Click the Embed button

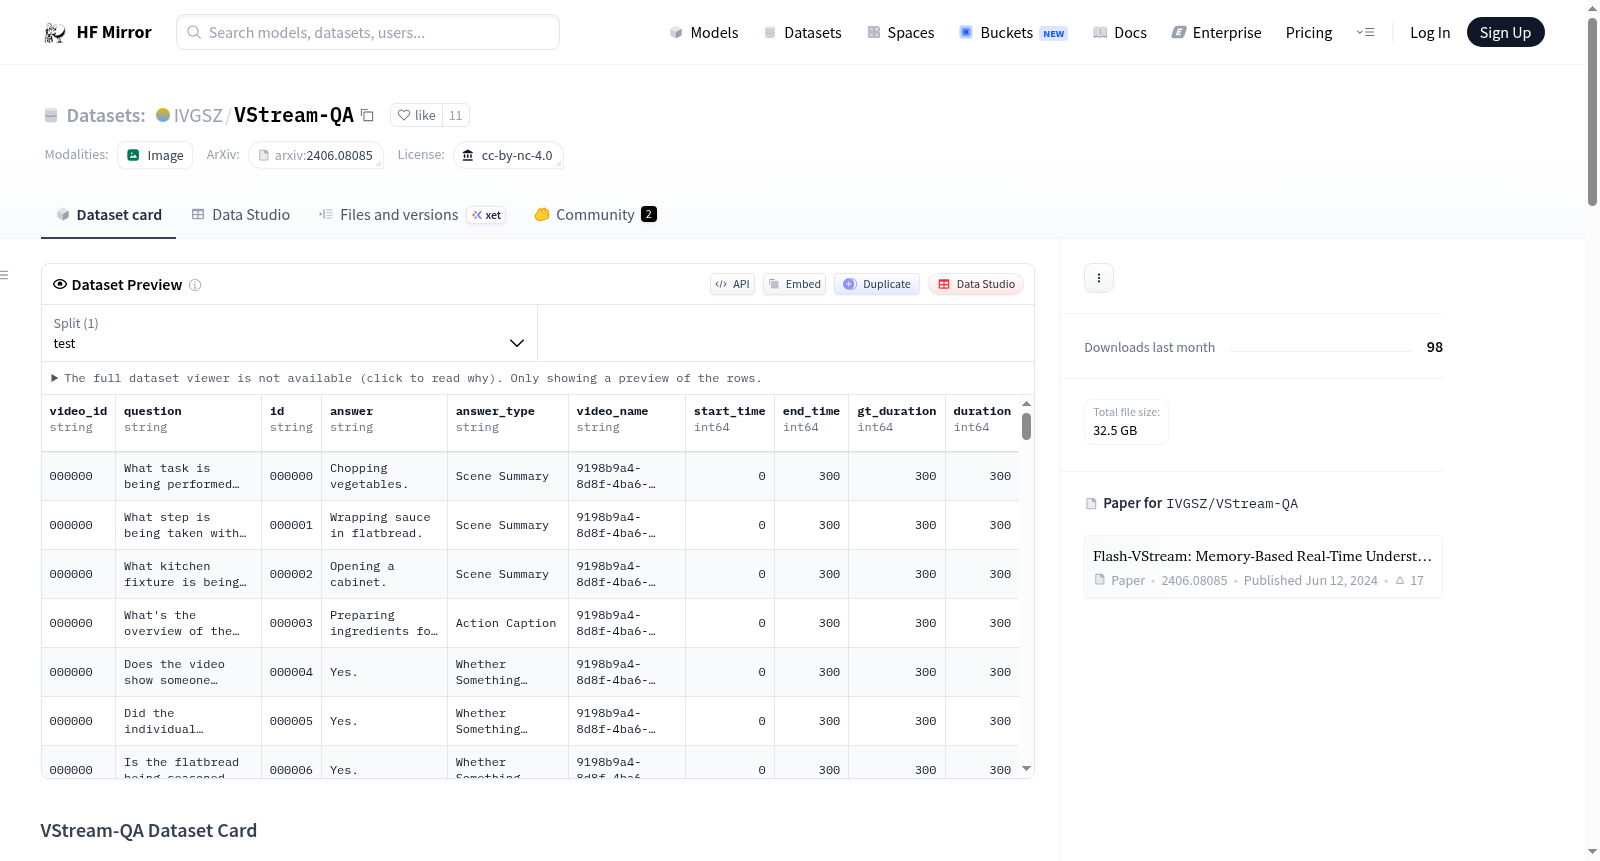(x=795, y=285)
